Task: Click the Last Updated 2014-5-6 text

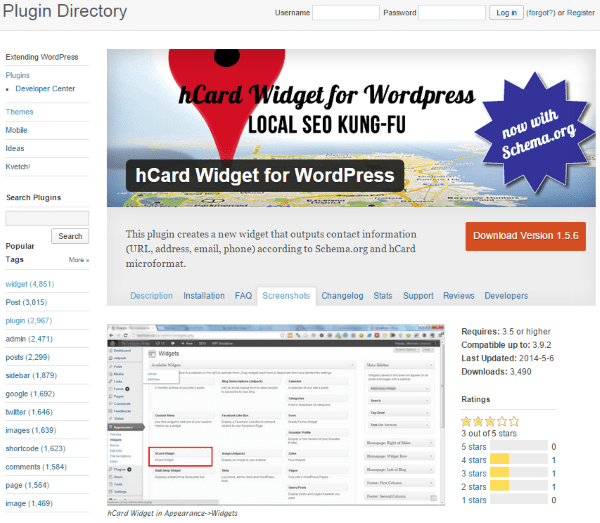Action: tap(507, 358)
